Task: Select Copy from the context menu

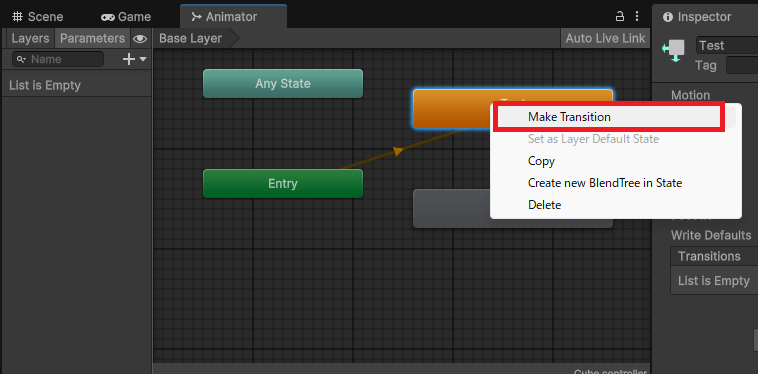Action: point(541,161)
